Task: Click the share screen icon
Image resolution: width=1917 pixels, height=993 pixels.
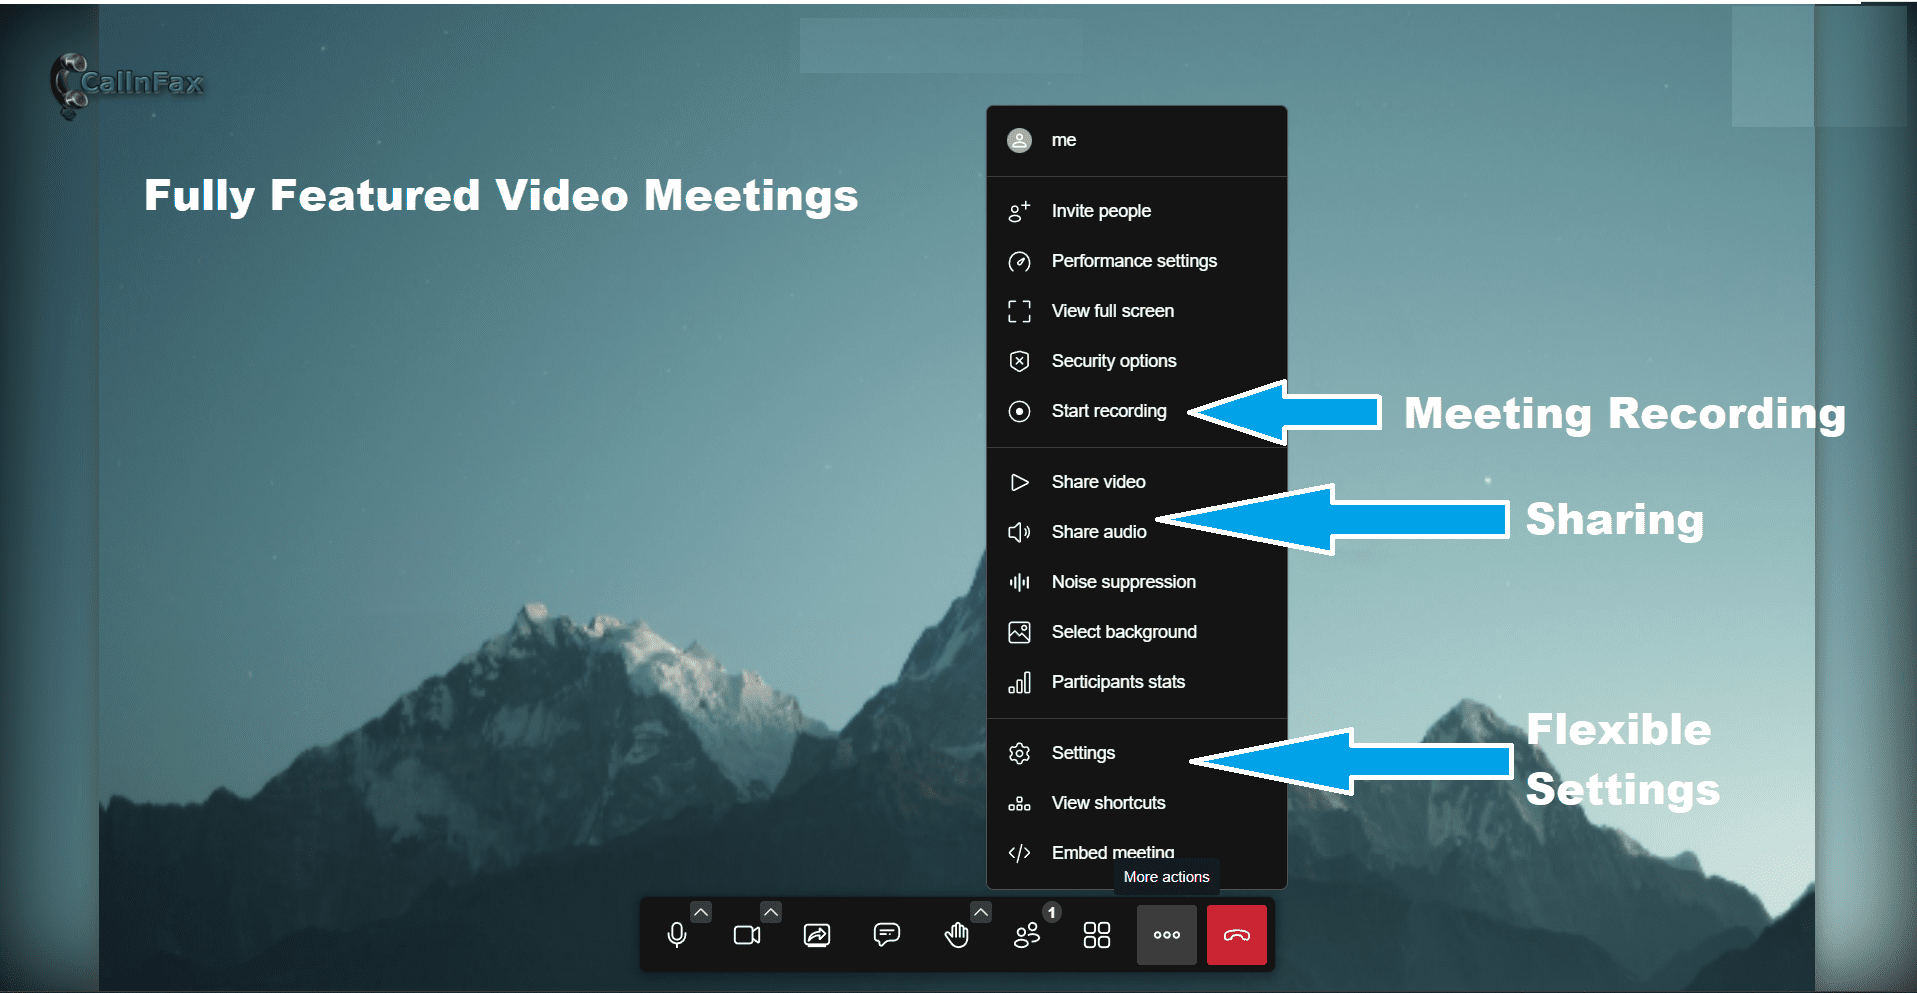Action: [817, 935]
